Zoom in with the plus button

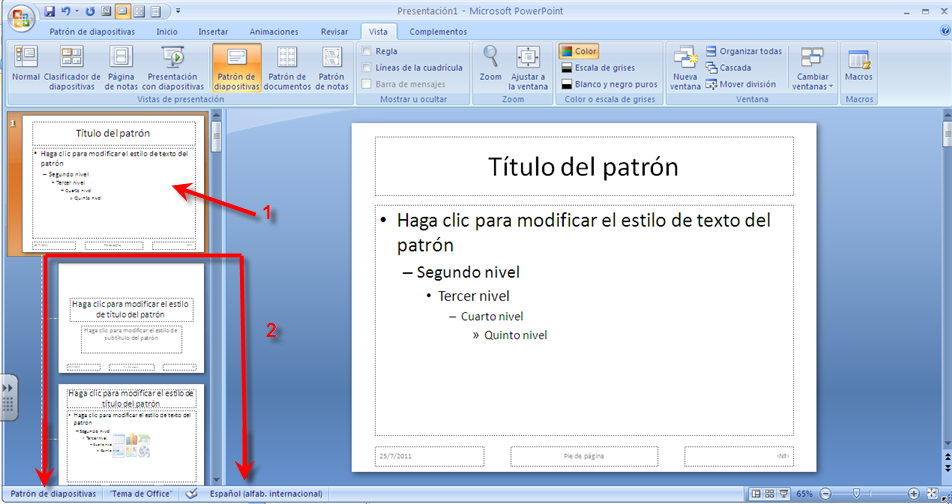coord(914,494)
